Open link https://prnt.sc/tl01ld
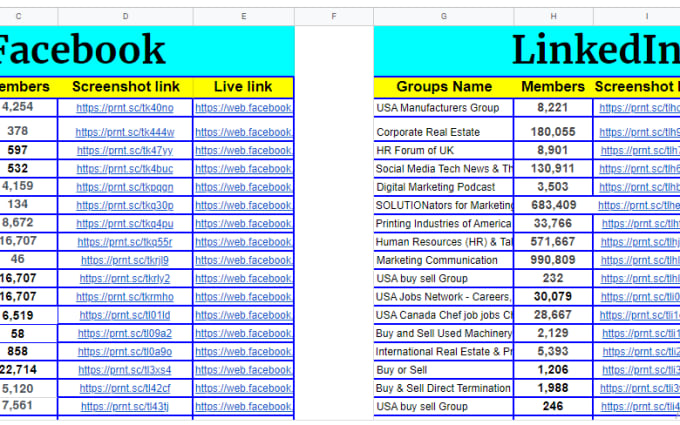The width and height of the screenshot is (680, 425). pos(125,315)
